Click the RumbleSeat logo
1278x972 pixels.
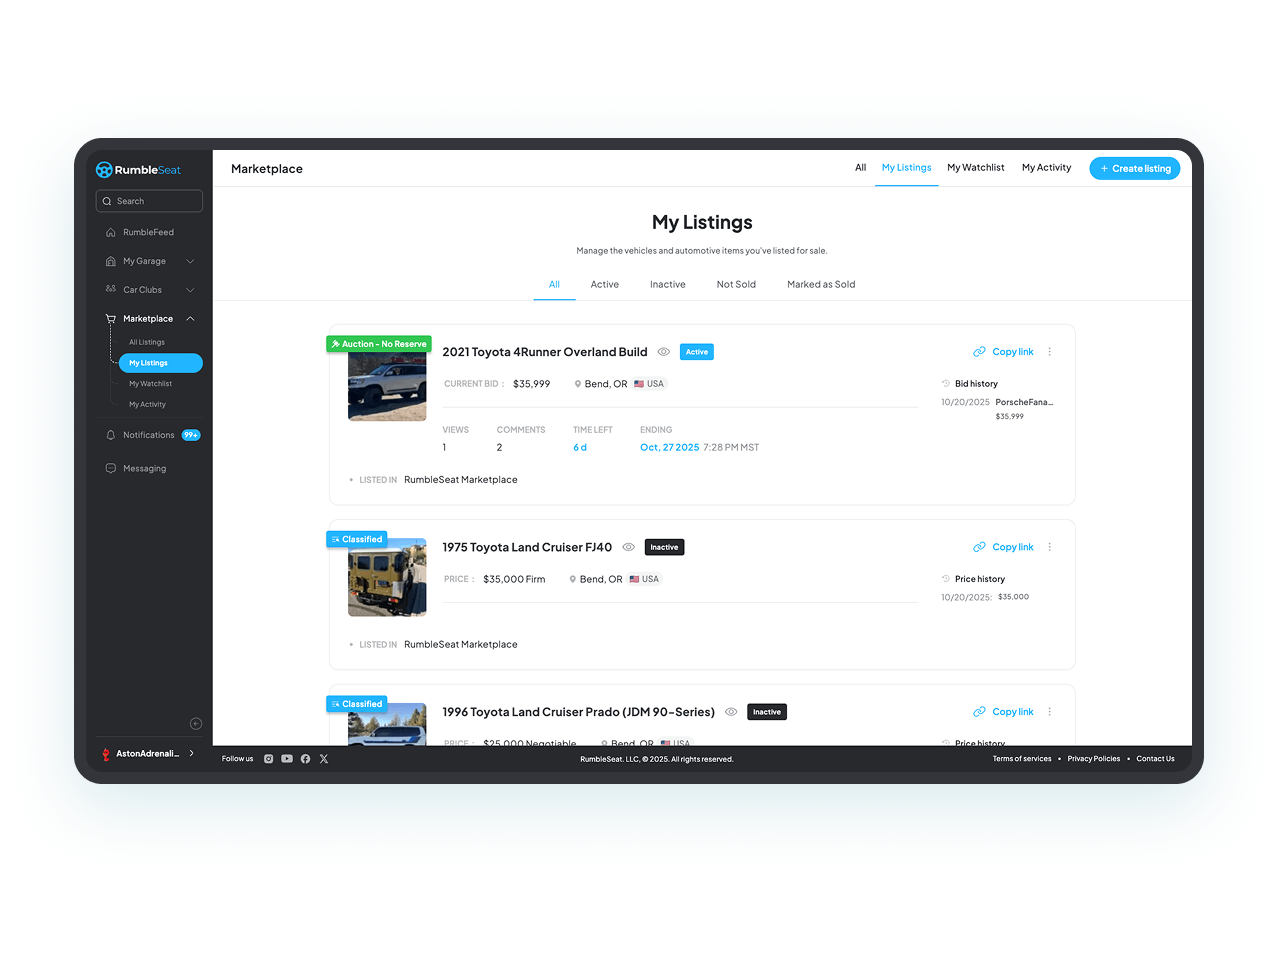(x=137, y=169)
